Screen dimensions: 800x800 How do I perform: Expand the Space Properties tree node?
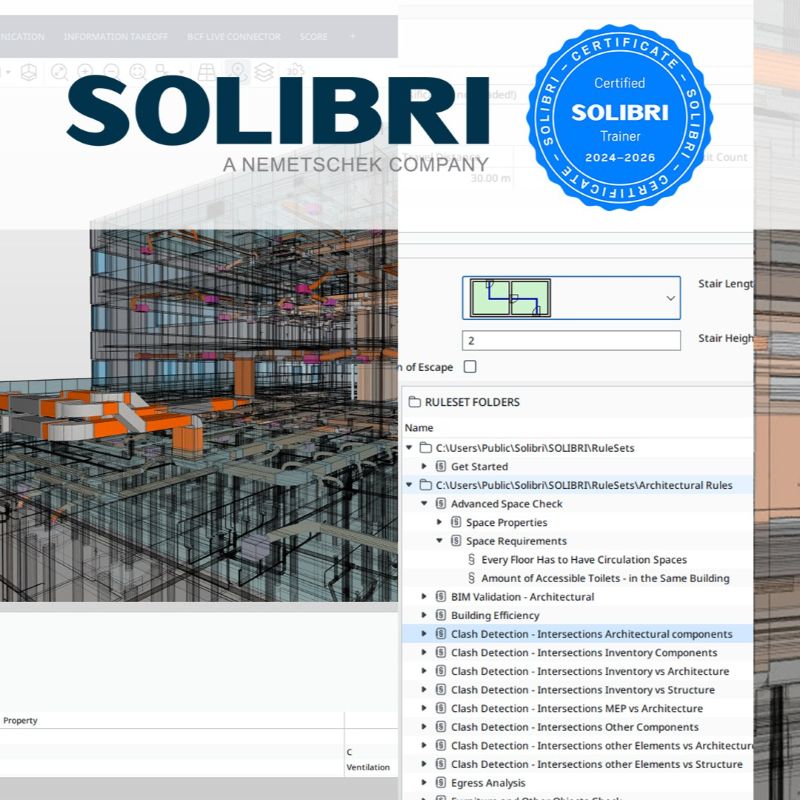pos(439,522)
